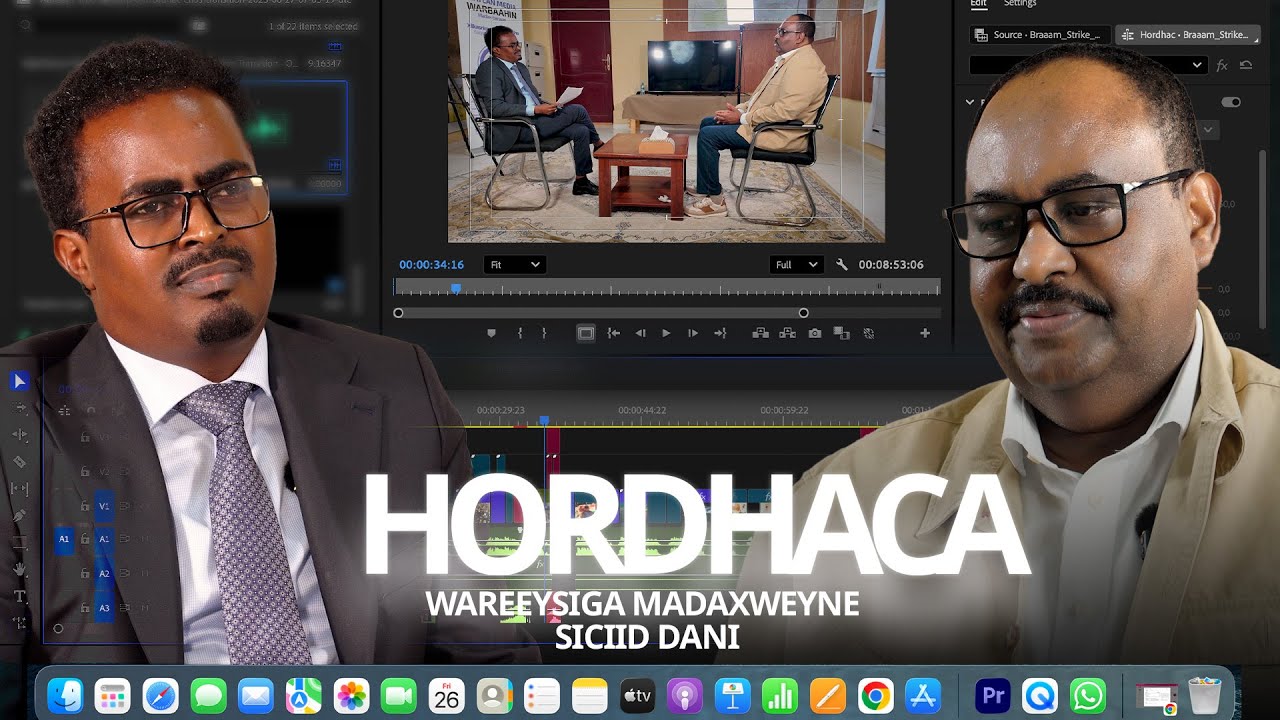1280x720 pixels.
Task: Open the Full playback resolution dropdown
Action: pyautogui.click(x=797, y=265)
